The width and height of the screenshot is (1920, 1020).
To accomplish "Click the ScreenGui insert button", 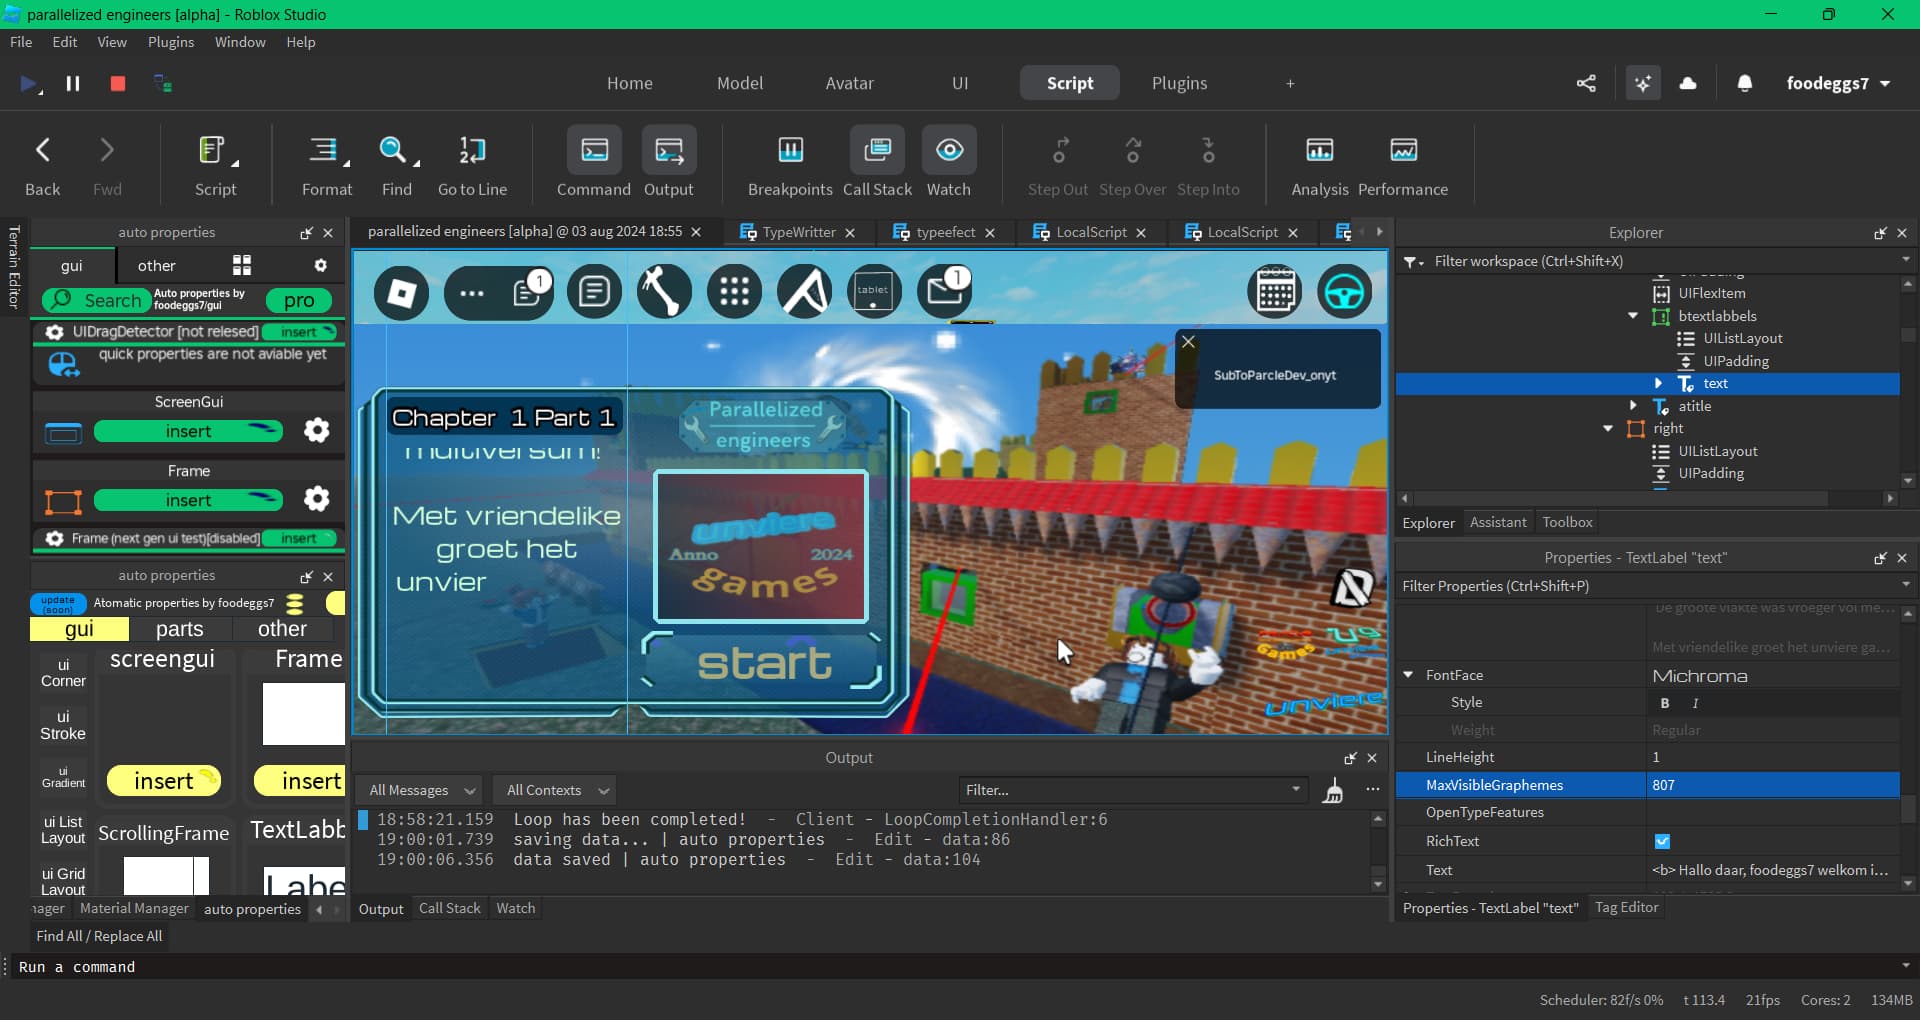I will 188,431.
